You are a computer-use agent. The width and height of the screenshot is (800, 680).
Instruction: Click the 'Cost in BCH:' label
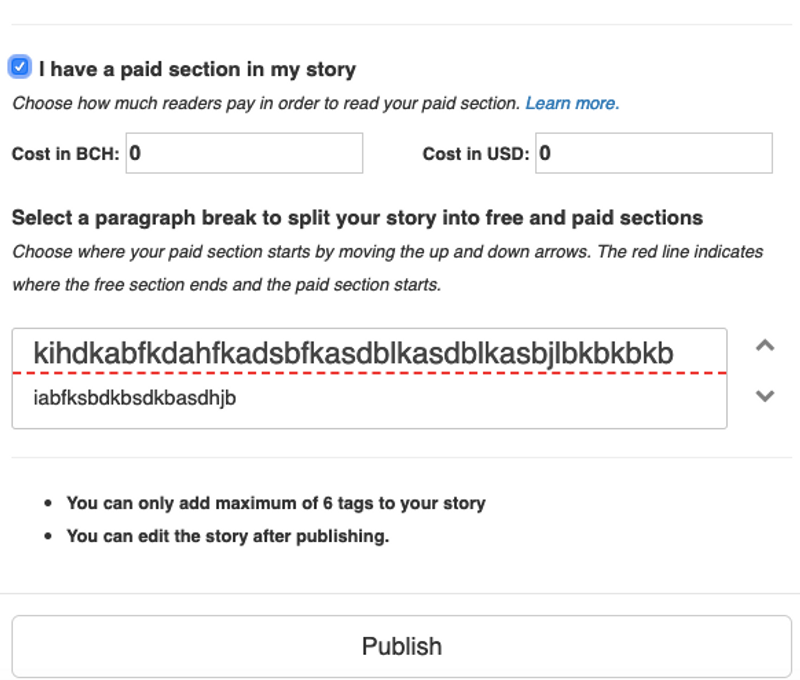coord(65,154)
